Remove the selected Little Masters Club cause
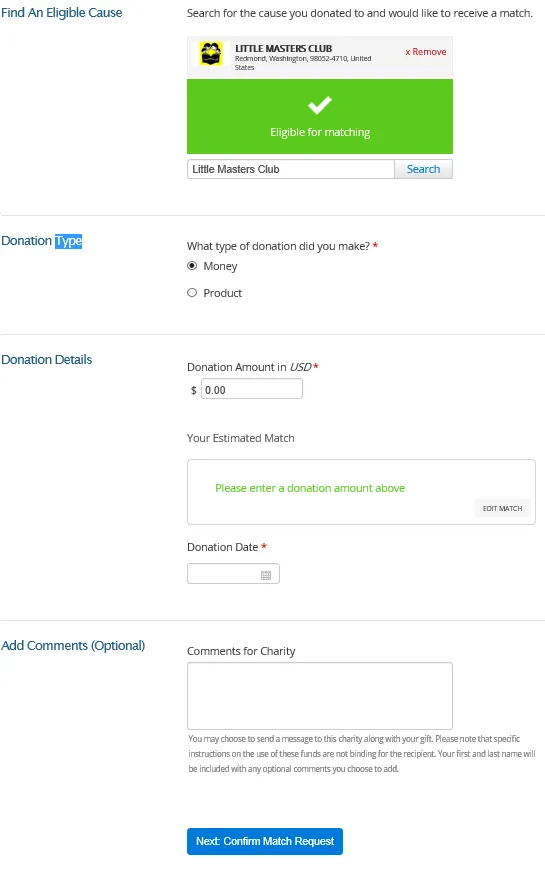545x880 pixels. [425, 52]
